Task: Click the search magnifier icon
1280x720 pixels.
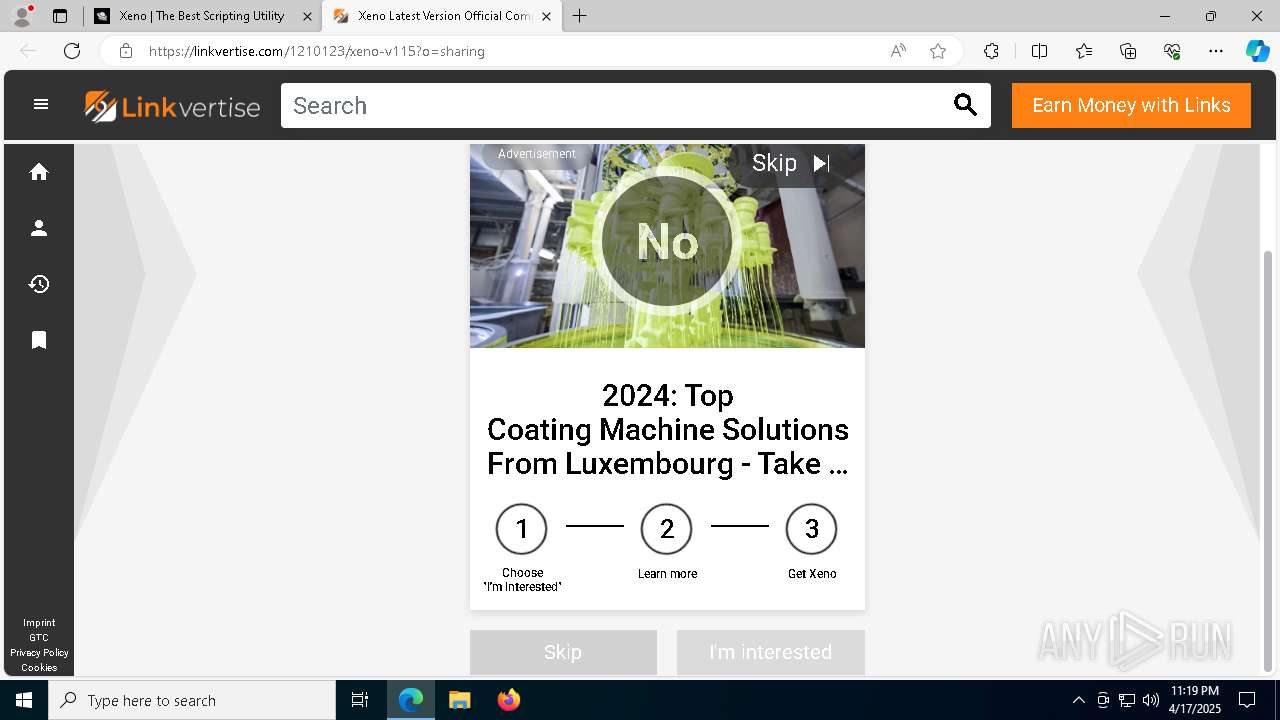Action: (x=965, y=105)
